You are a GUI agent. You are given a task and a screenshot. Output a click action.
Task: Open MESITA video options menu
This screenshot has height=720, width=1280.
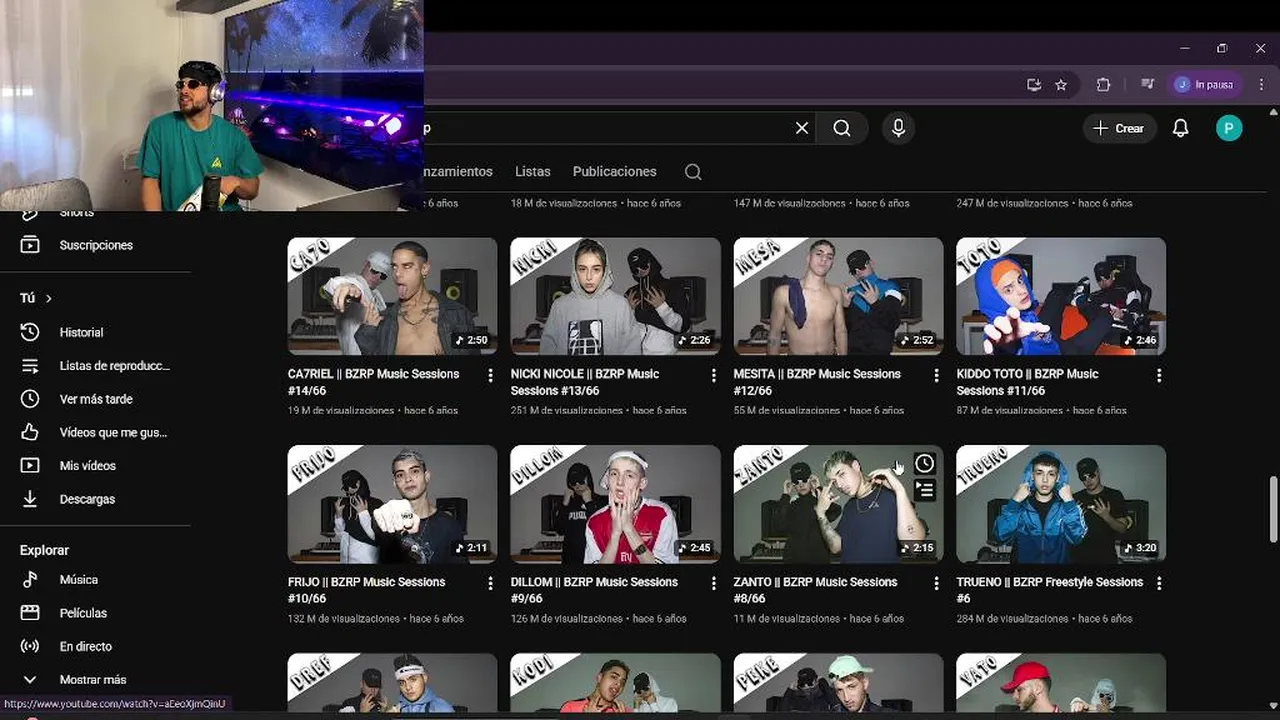coord(936,376)
